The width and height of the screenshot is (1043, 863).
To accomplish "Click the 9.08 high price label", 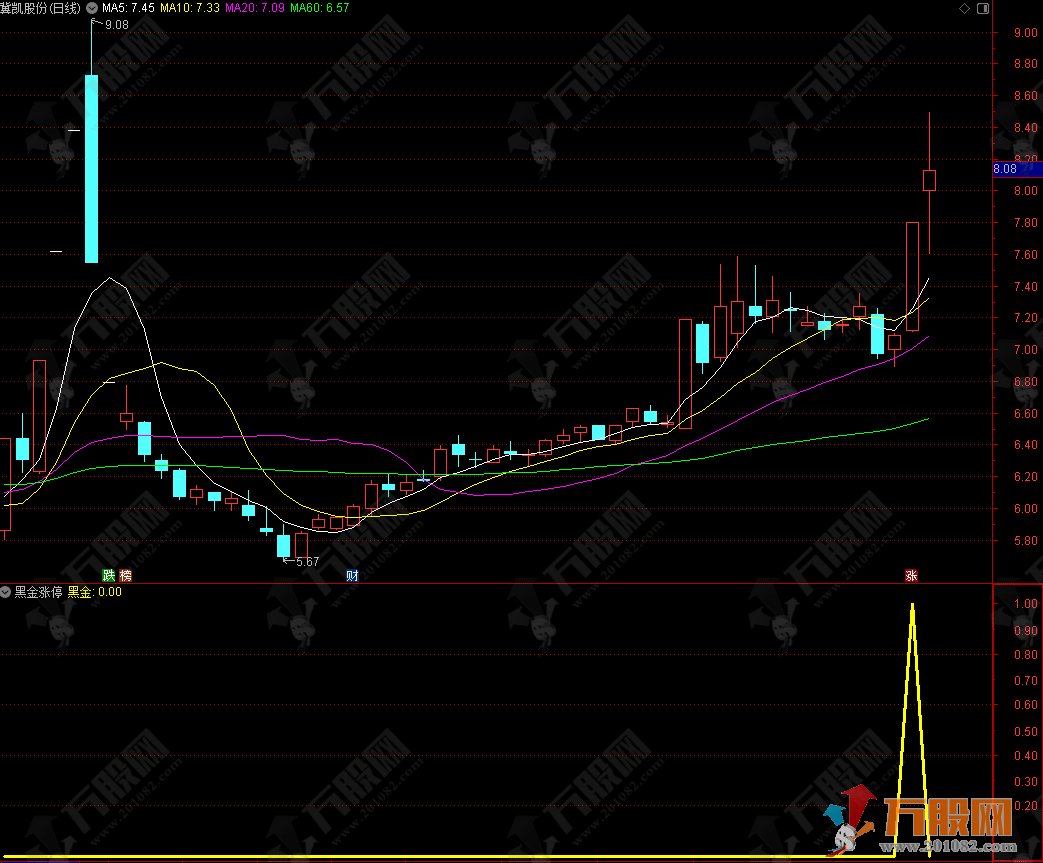I will [116, 25].
